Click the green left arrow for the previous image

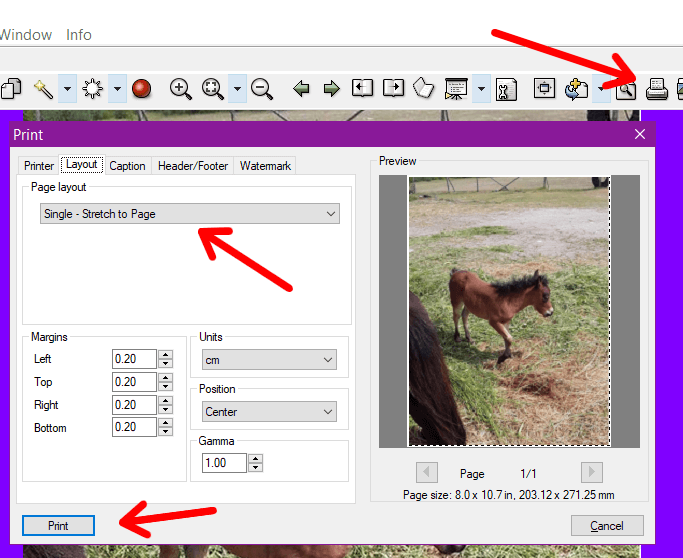301,89
